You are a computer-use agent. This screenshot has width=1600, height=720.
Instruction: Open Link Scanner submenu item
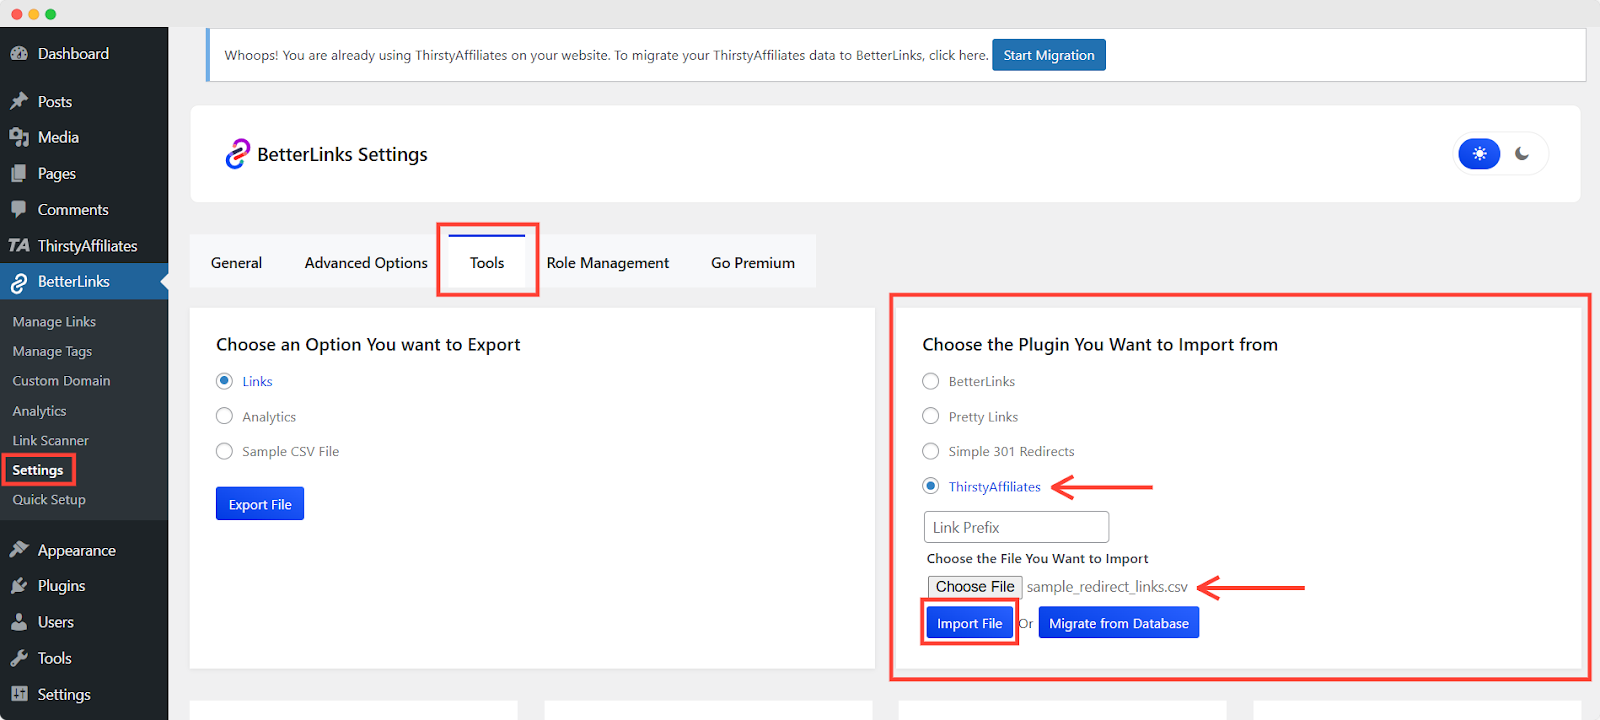(x=50, y=440)
